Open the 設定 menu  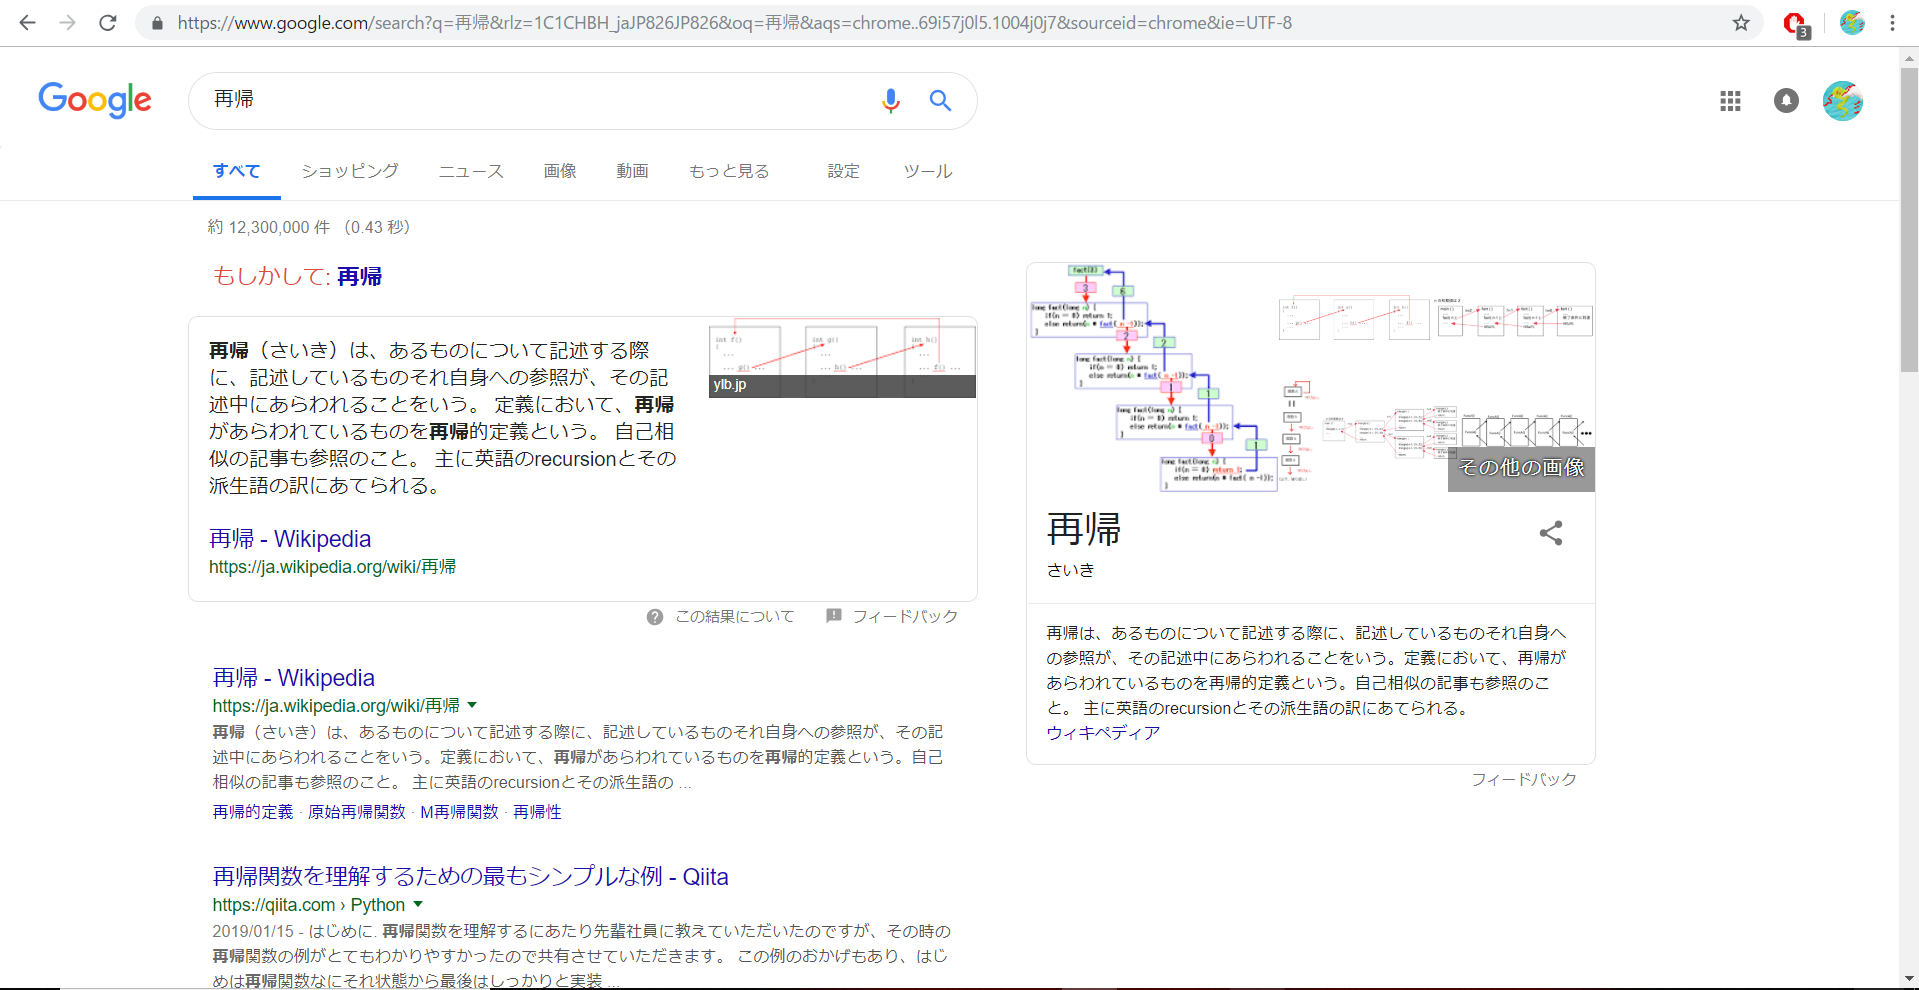point(843,171)
